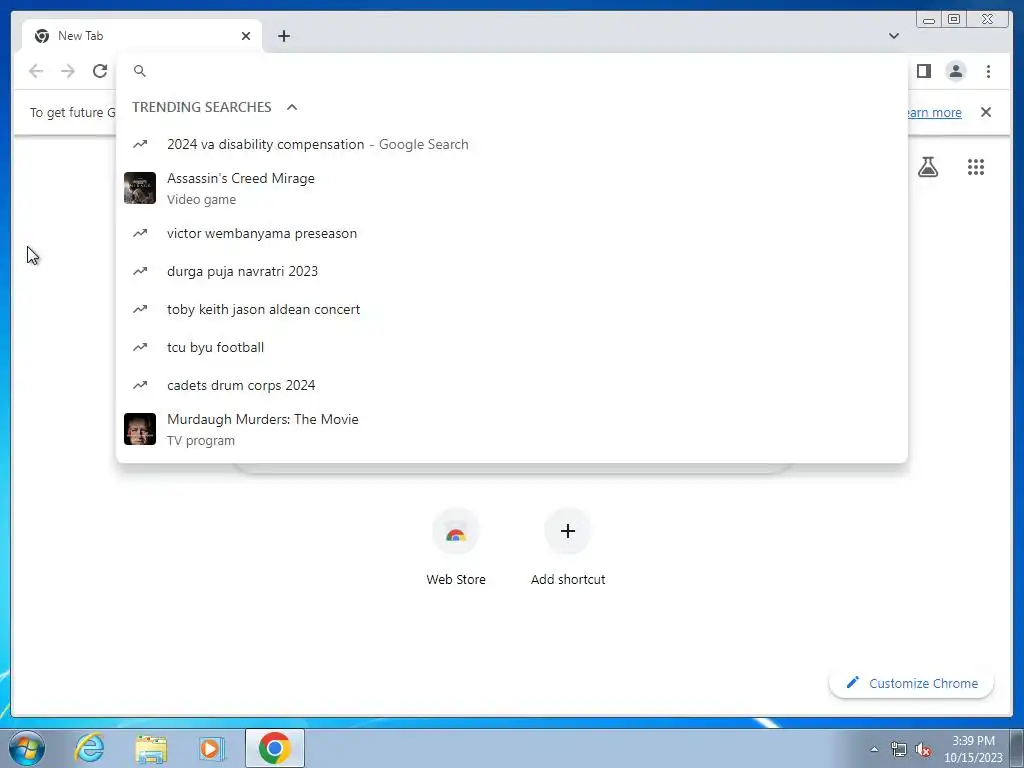Click the muted volume tray icon
Viewport: 1024px width, 768px height.
point(923,750)
